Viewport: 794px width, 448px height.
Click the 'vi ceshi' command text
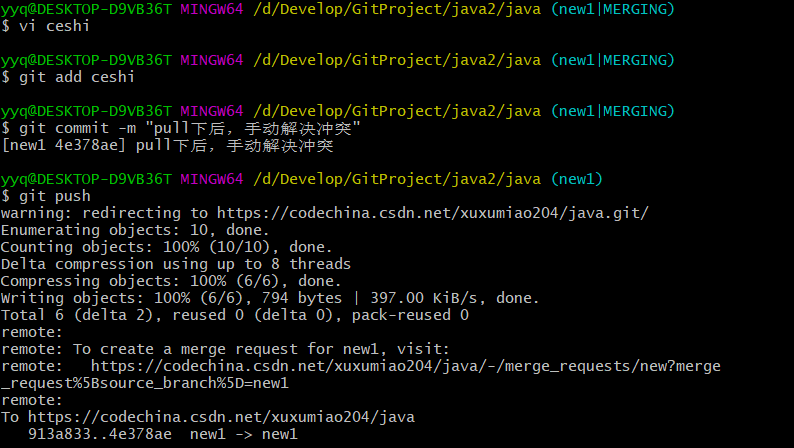54,26
